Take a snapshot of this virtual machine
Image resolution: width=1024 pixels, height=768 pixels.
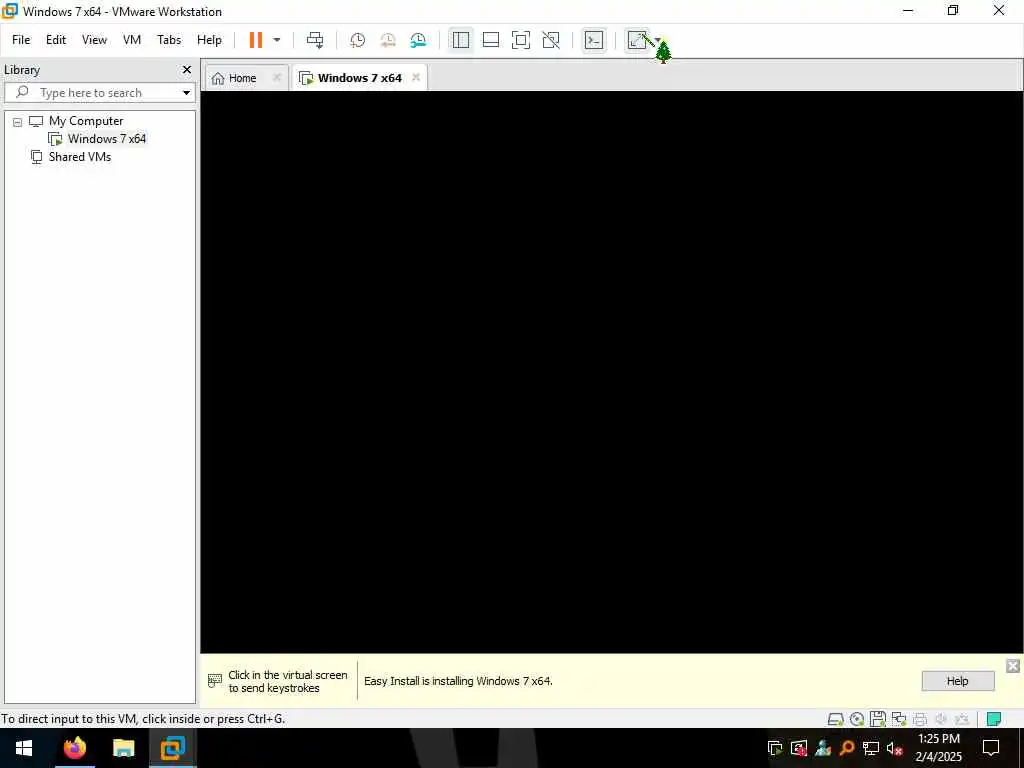pos(357,40)
